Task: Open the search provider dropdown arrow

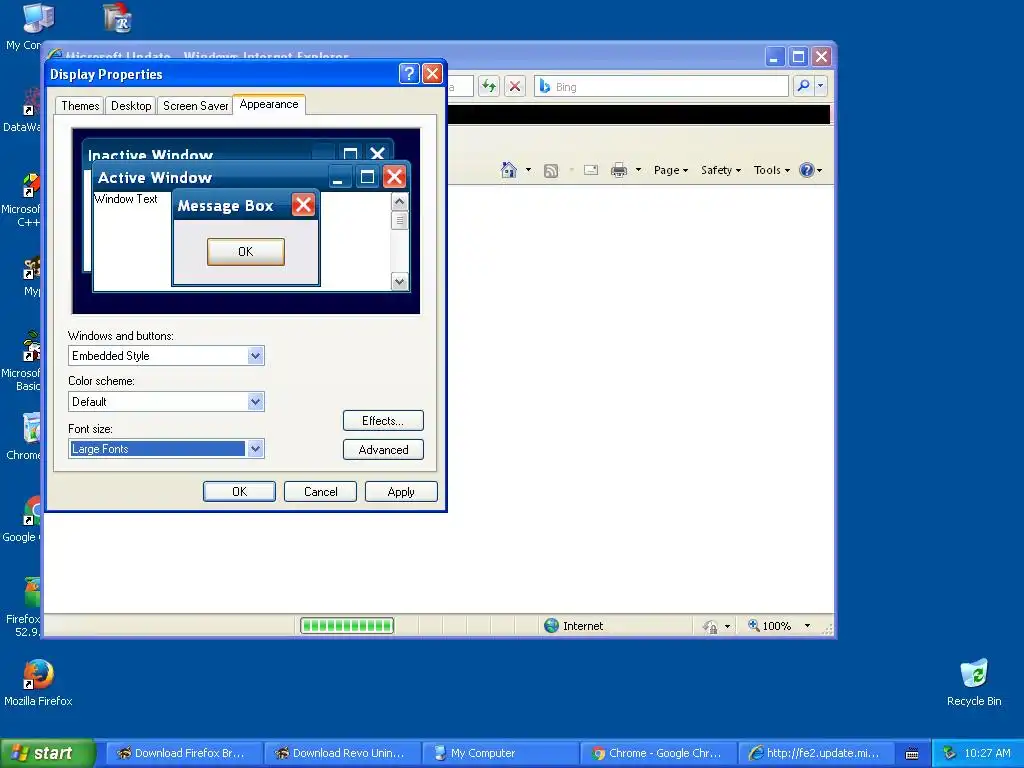Action: 821,86
